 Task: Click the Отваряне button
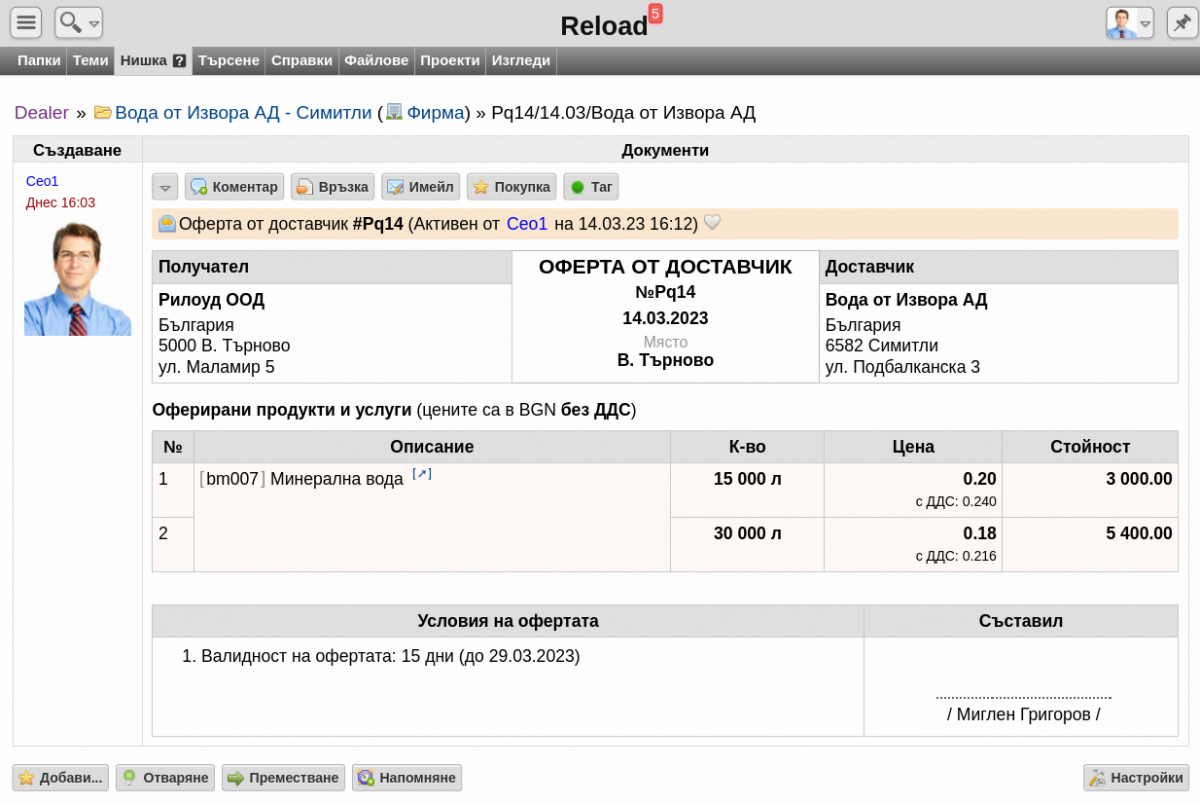(165, 778)
